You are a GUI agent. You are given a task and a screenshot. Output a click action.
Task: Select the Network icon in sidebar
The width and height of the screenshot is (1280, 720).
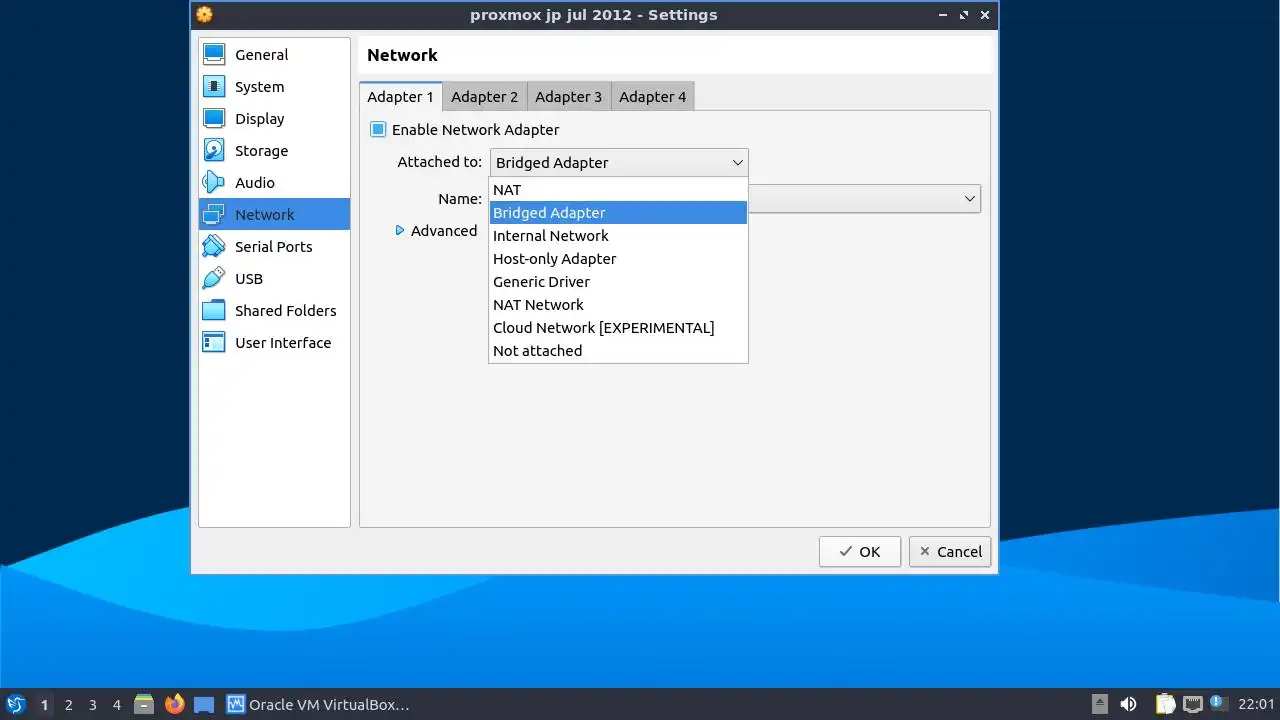pyautogui.click(x=214, y=214)
